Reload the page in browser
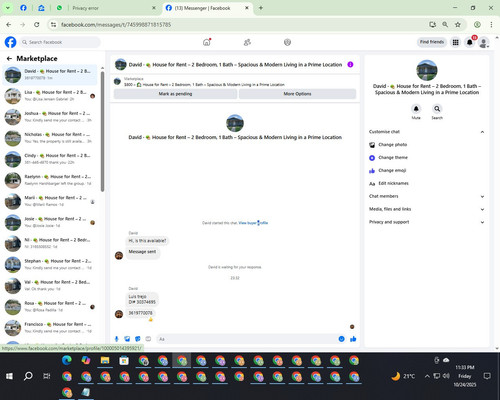500x400 pixels. (x=37, y=24)
